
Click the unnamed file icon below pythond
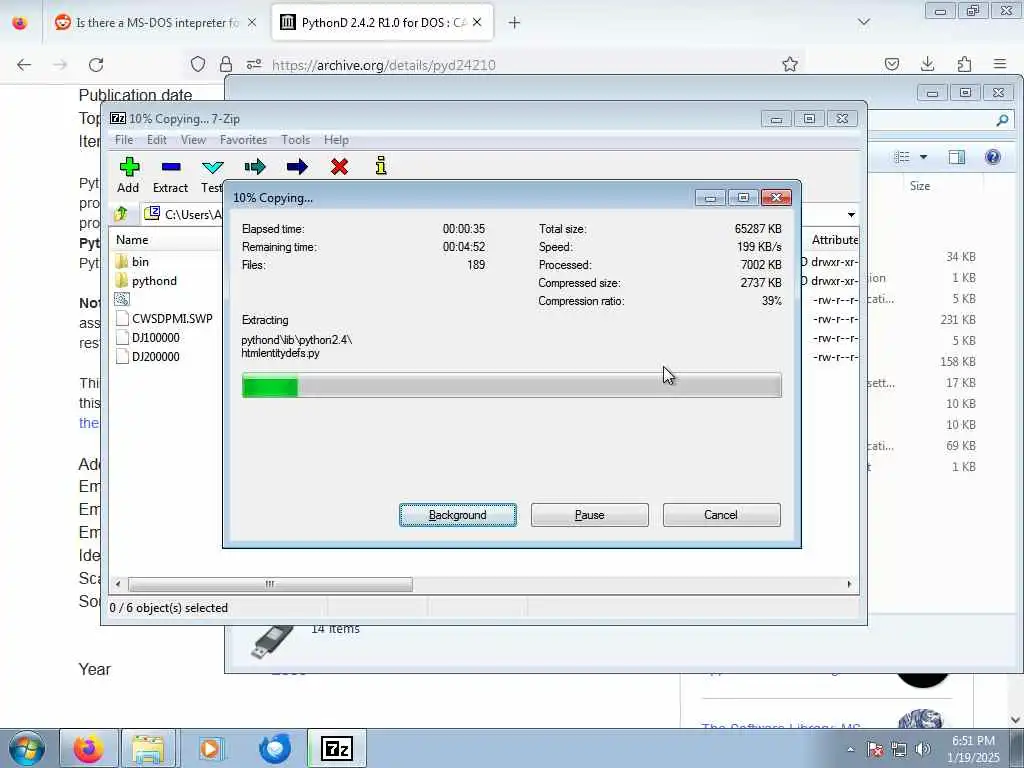point(121,300)
